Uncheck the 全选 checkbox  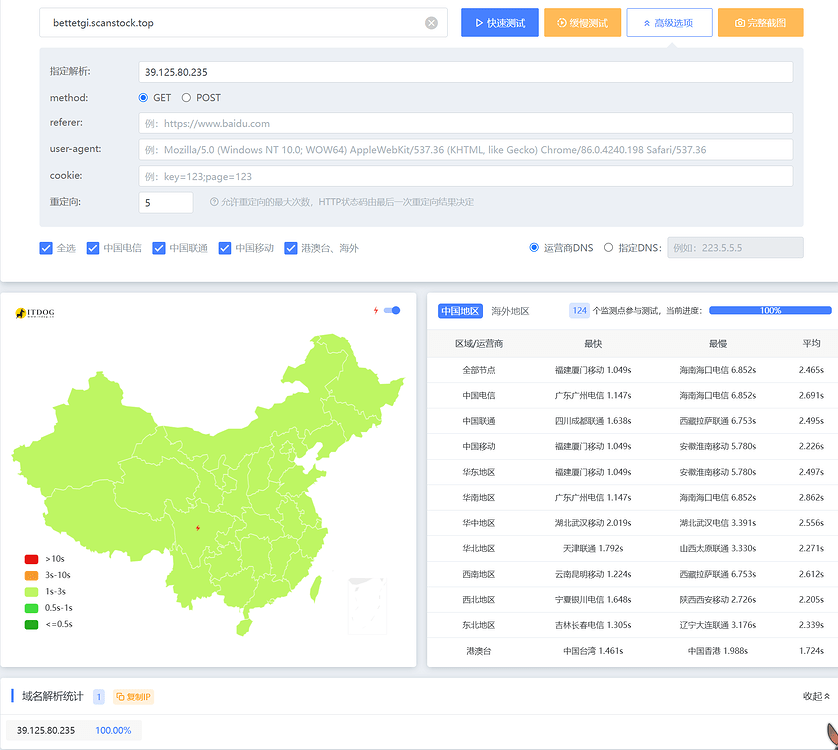click(46, 248)
